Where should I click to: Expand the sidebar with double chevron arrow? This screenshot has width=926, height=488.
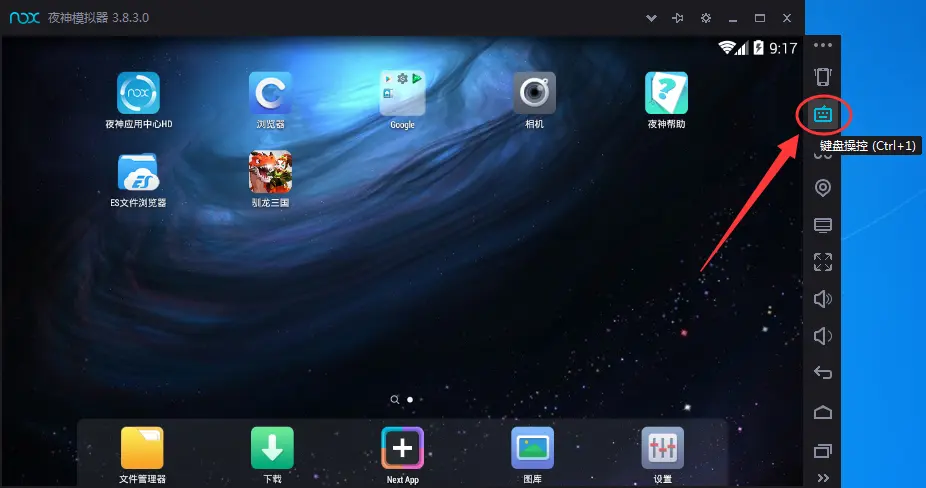[x=823, y=477]
